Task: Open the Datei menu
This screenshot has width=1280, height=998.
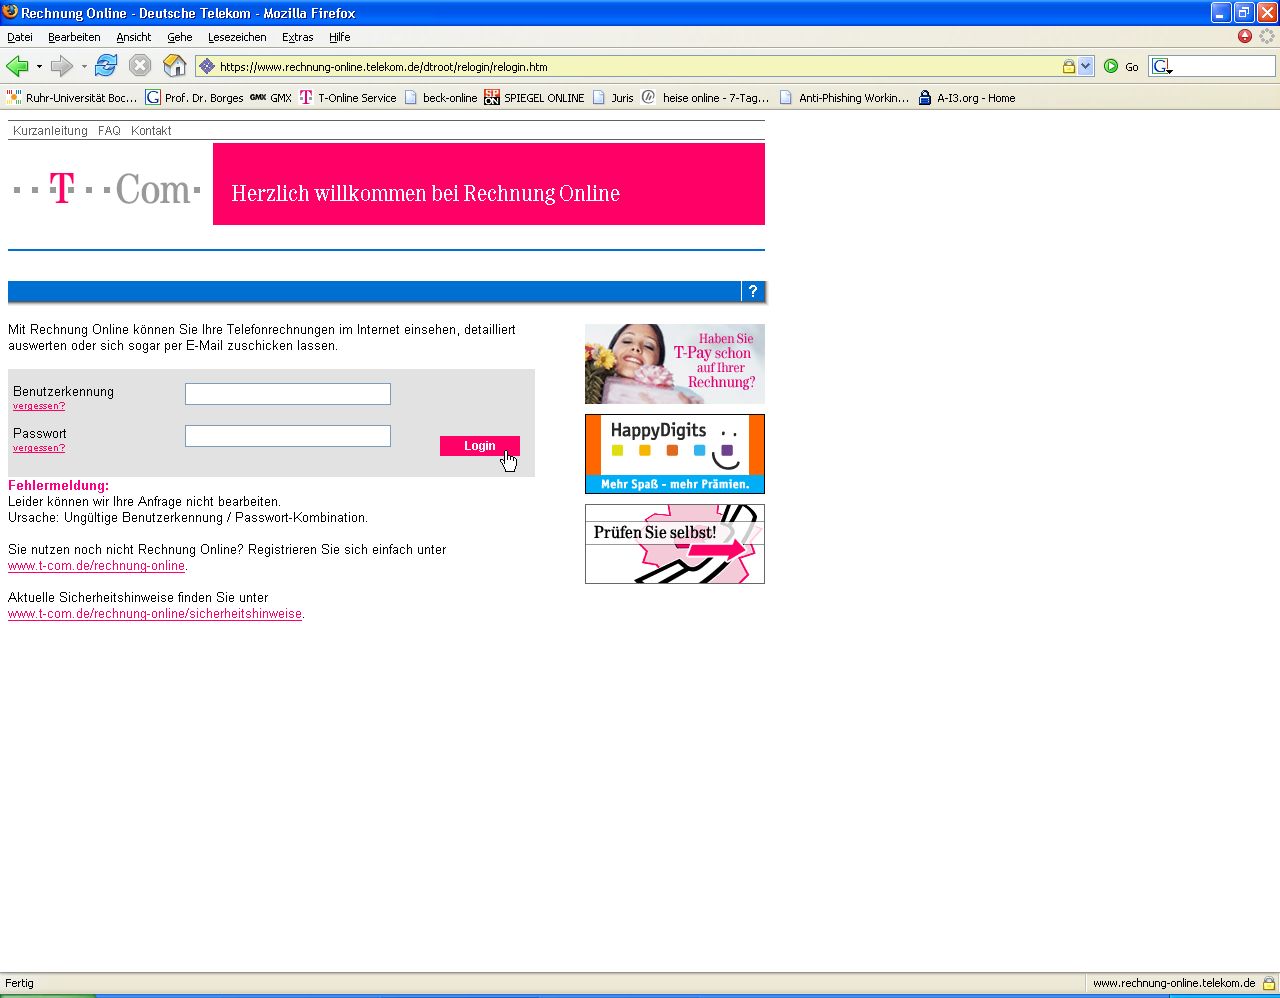Action: [x=20, y=37]
